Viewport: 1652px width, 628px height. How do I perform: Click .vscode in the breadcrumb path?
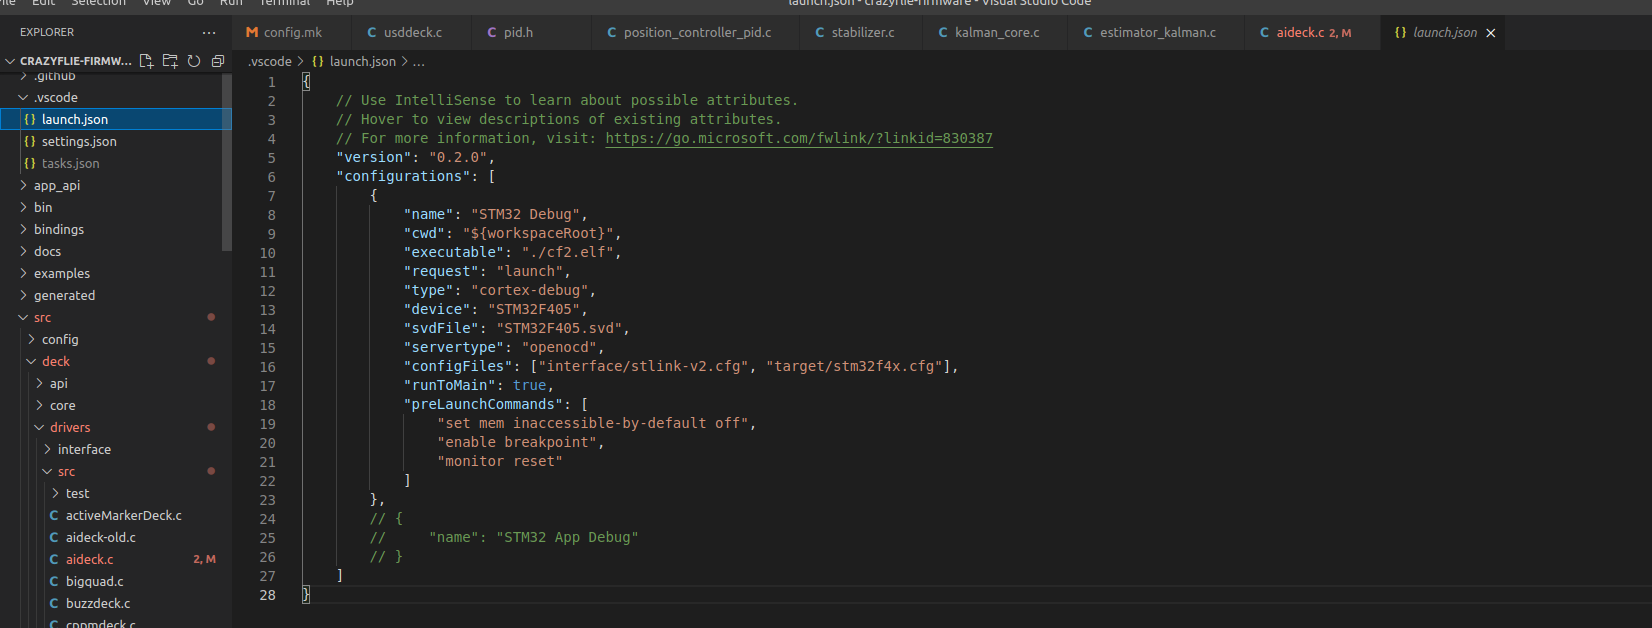point(270,61)
